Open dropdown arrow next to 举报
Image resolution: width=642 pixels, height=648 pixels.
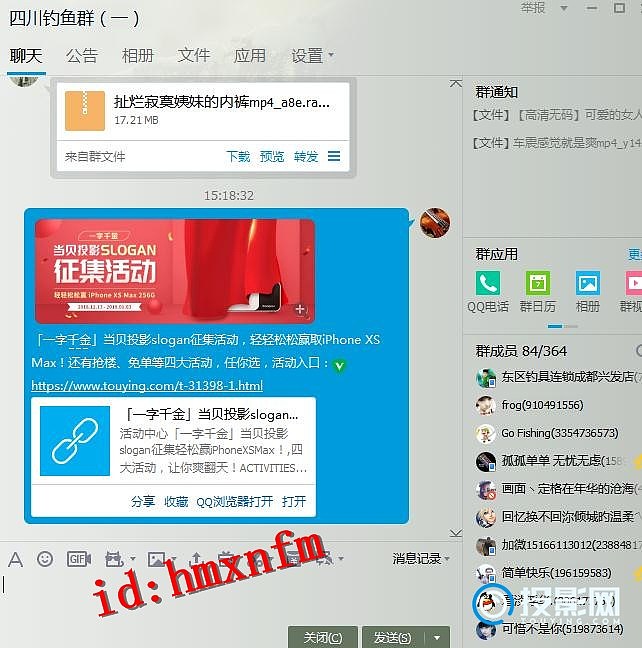pyautogui.click(x=563, y=8)
